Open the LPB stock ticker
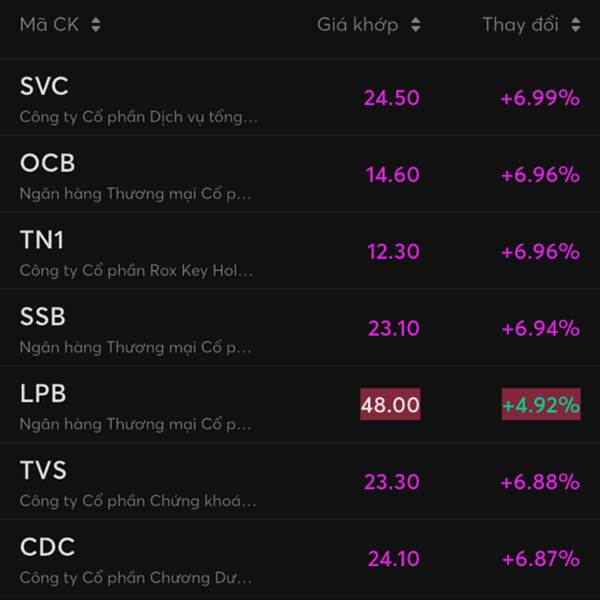This screenshot has width=600, height=600. coord(43,393)
